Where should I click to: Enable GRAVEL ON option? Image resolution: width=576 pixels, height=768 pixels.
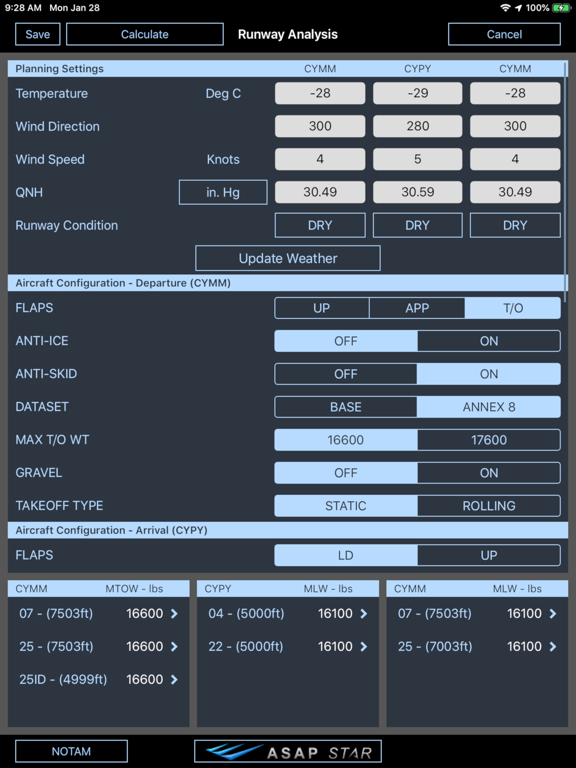(x=489, y=473)
